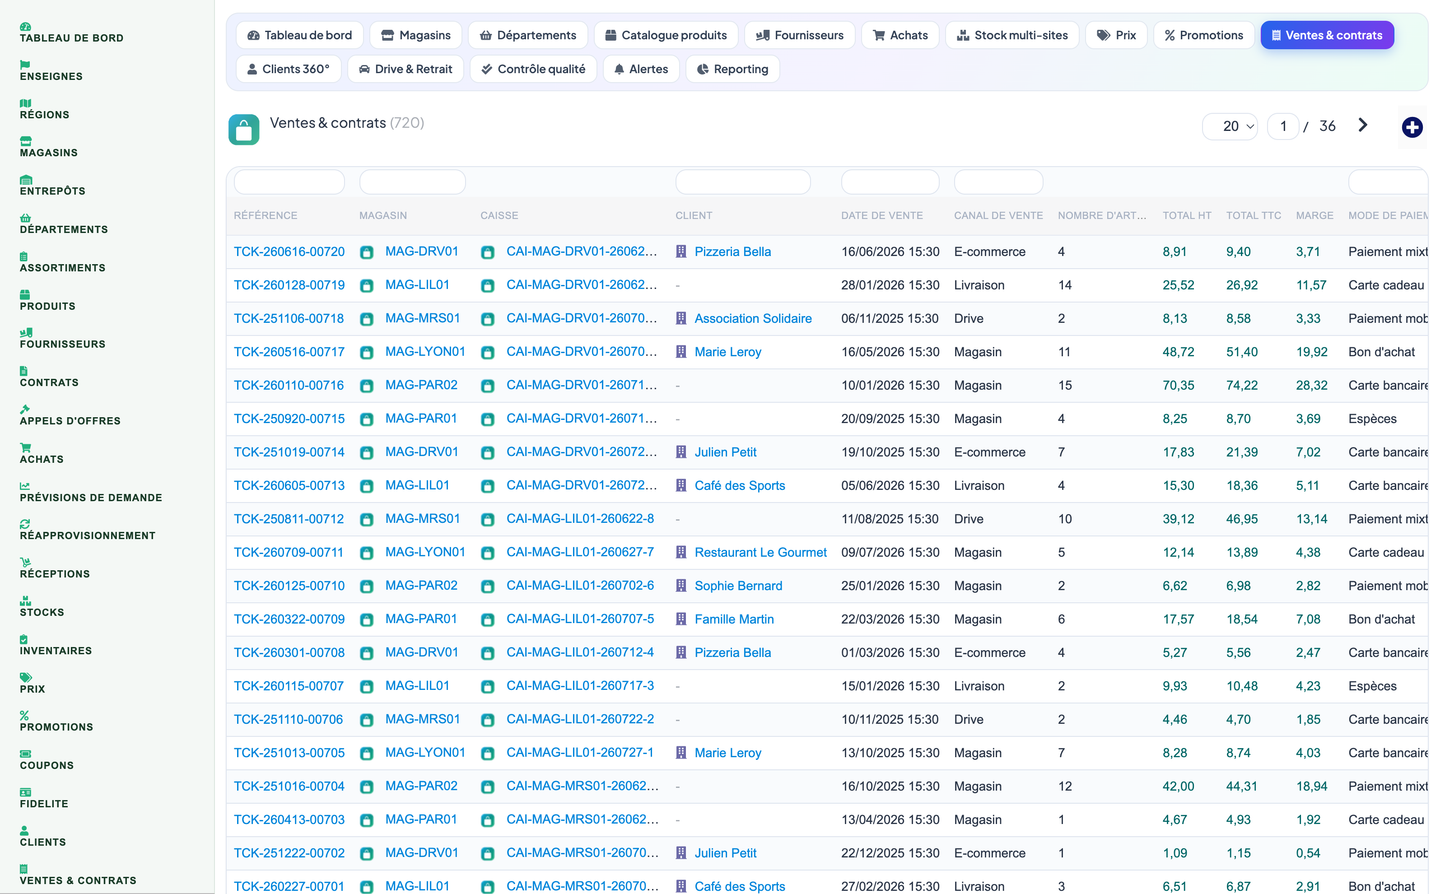Click the Client filter field
Viewport: 1445px width, 894px height.
tap(743, 182)
